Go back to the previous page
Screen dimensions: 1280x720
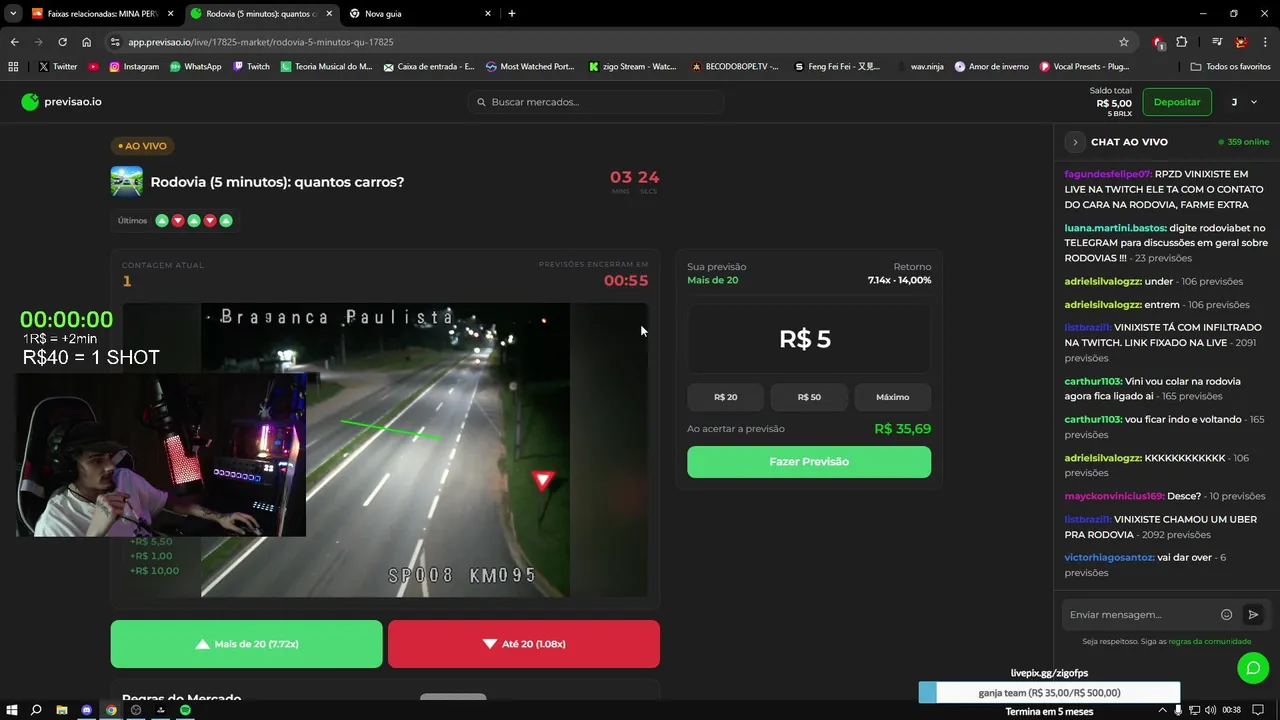pos(14,42)
